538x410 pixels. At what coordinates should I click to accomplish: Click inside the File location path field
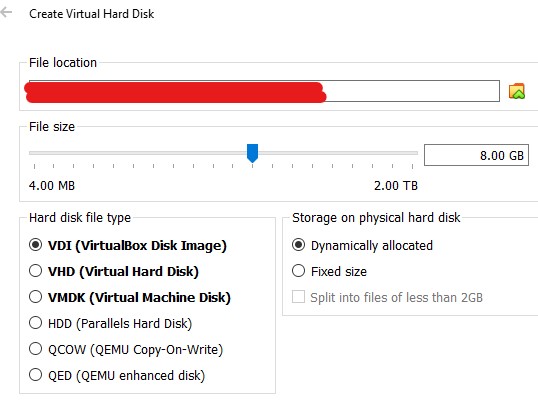pos(264,91)
